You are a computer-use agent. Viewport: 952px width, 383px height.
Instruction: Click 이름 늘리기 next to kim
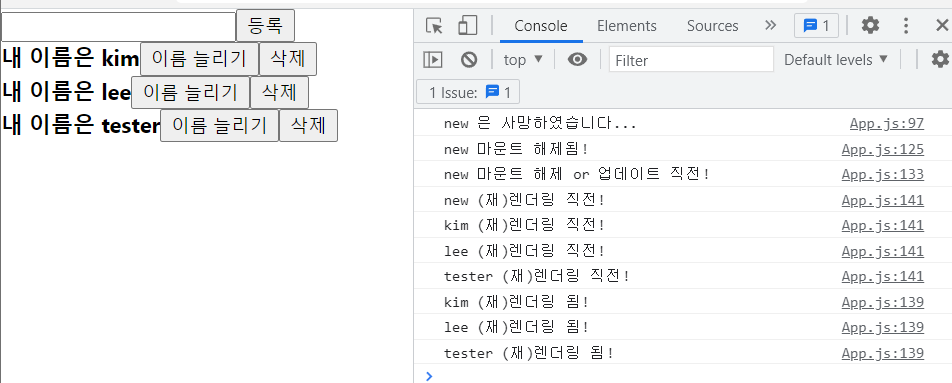(x=199, y=59)
